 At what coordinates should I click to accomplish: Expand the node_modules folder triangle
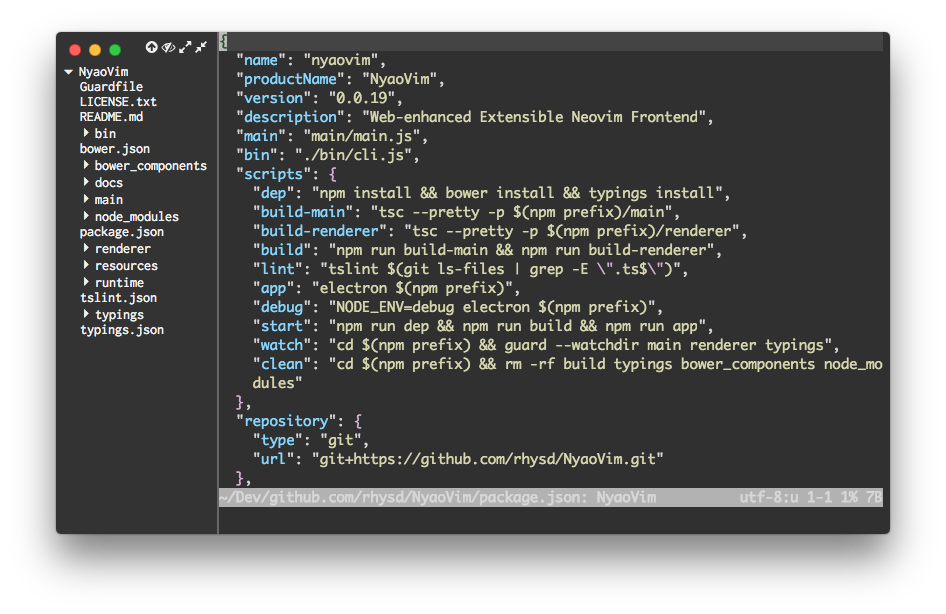pyautogui.click(x=86, y=215)
